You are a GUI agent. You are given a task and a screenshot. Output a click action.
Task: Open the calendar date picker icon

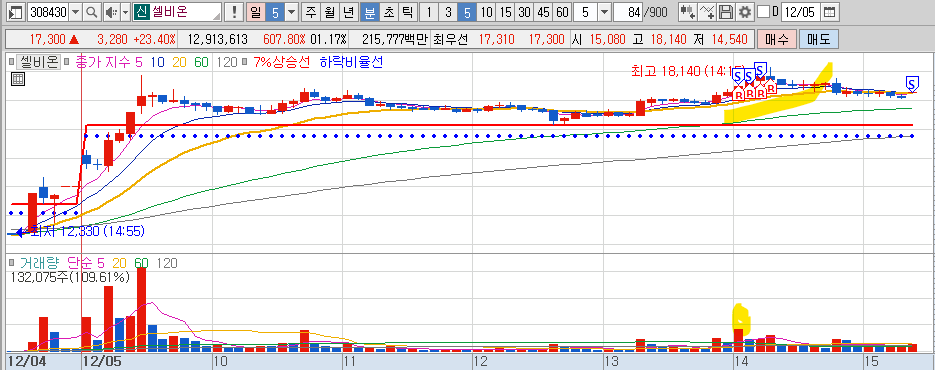coord(829,12)
